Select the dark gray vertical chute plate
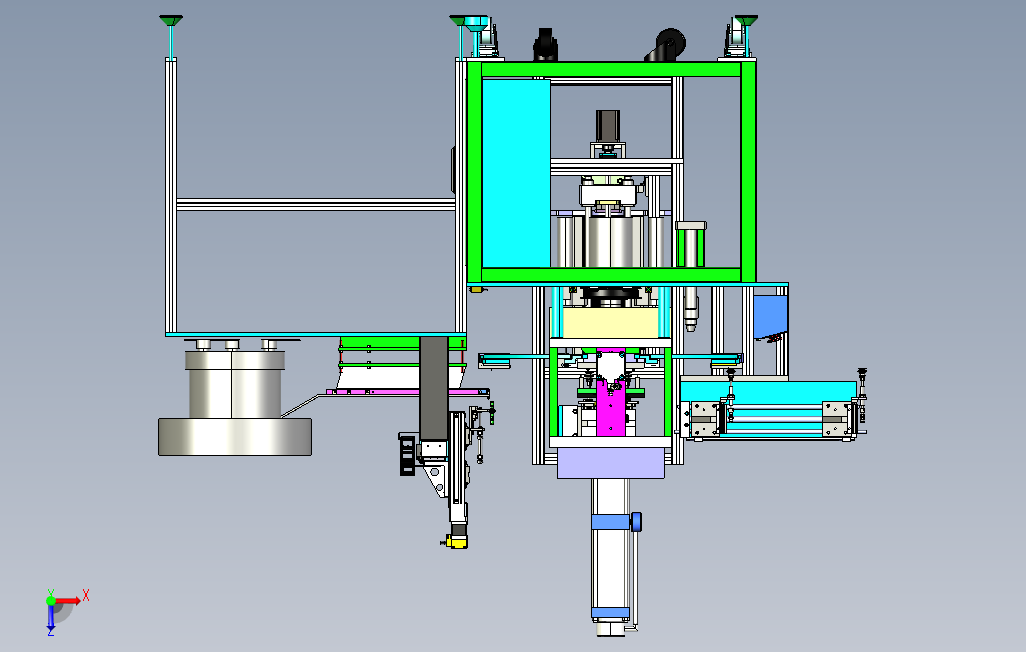1026x652 pixels. coord(433,388)
